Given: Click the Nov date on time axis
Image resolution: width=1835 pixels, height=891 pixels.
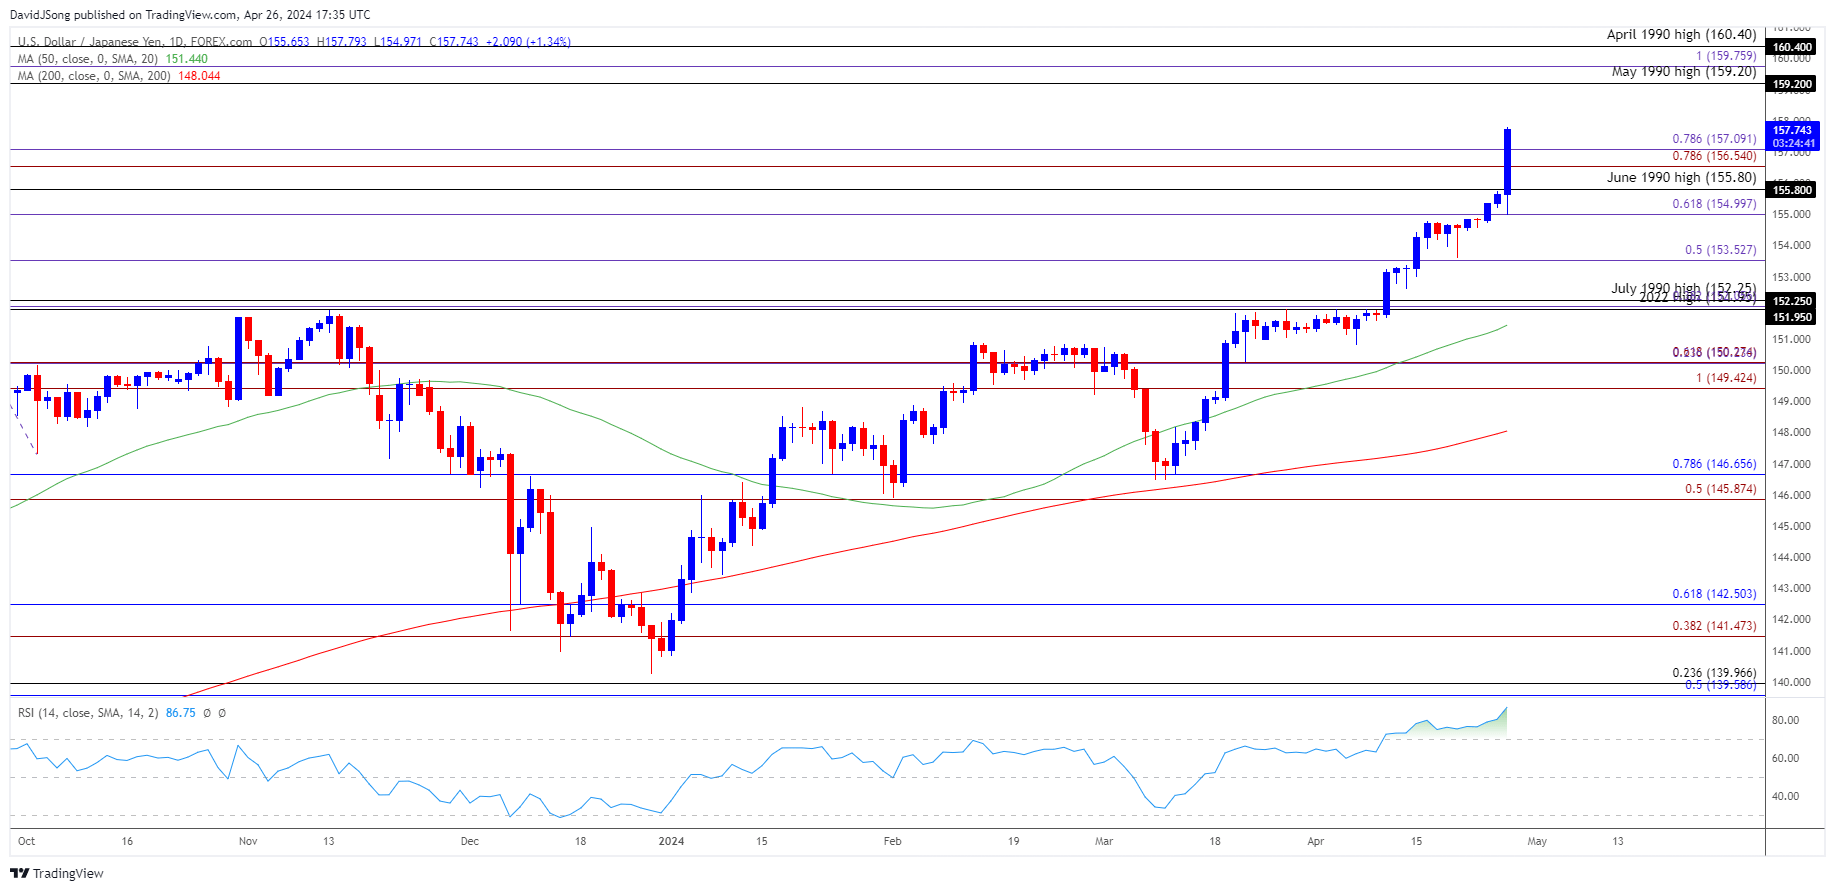Looking at the screenshot, I should [x=248, y=841].
